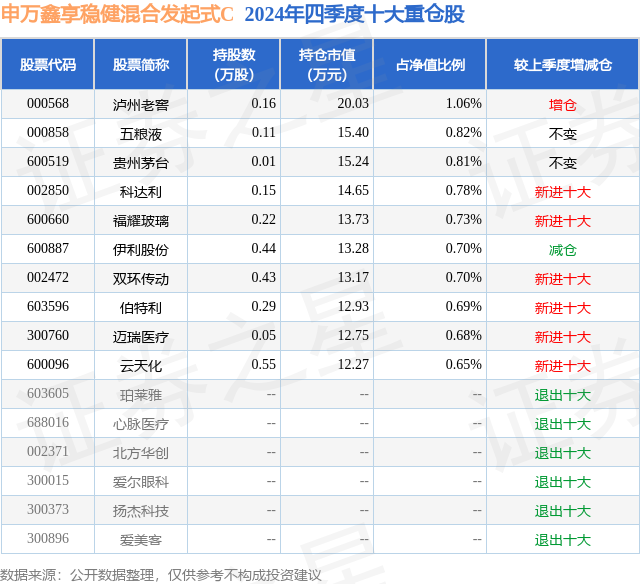The width and height of the screenshot is (640, 584).
Task: Click 退出十大 in the 爱美客 row
Action: (x=563, y=540)
